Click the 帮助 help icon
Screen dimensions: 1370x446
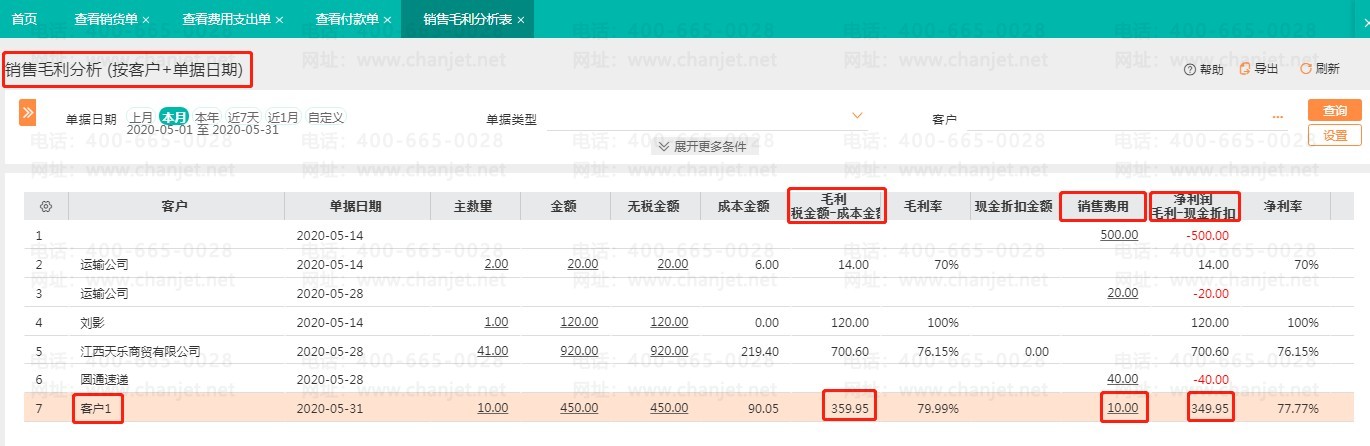pyautogui.click(x=1189, y=70)
